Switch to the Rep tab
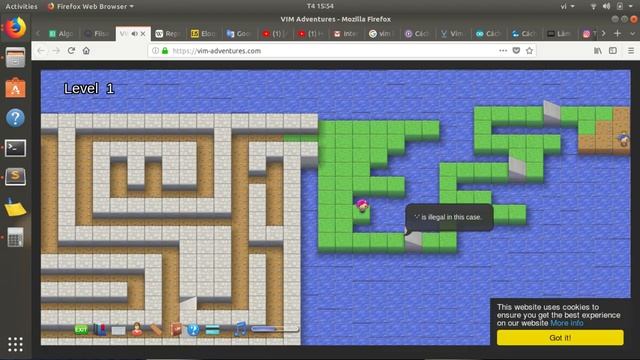 168,34
